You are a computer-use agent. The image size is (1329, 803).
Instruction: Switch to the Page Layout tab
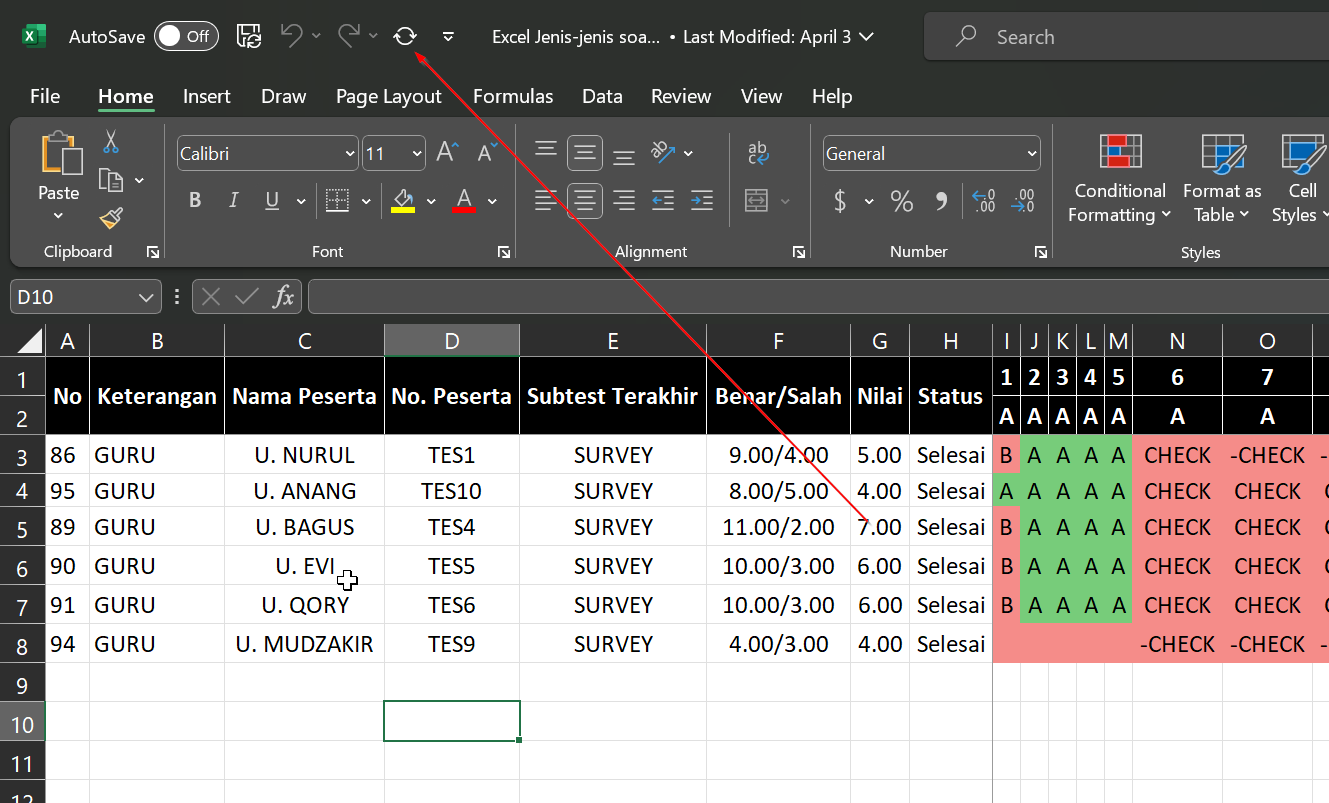389,96
